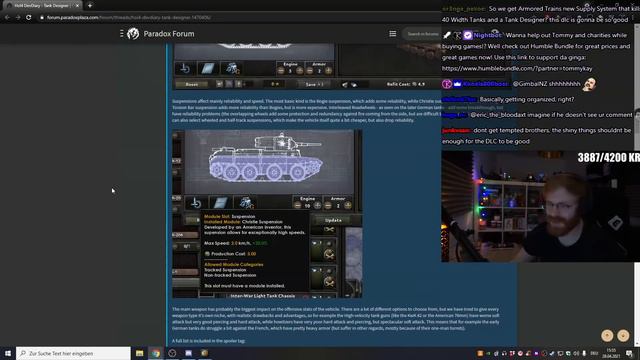This screenshot has height=360, width=640.
Task: Go forward in browser history
Action: [18, 18]
